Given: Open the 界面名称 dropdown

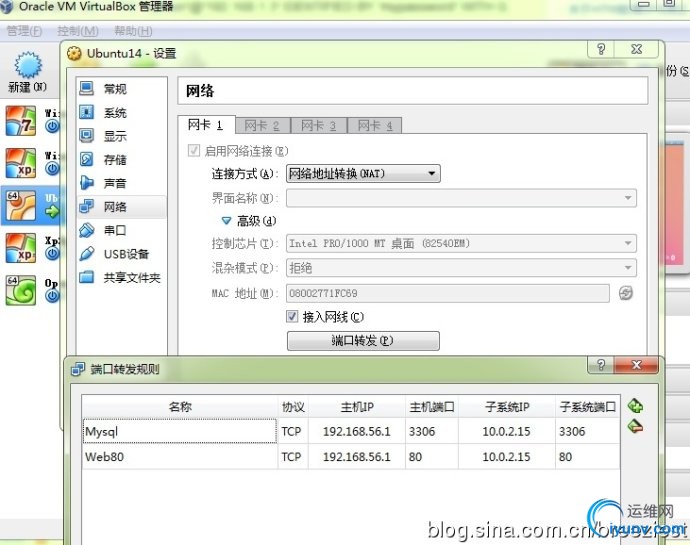Looking at the screenshot, I should (x=461, y=198).
